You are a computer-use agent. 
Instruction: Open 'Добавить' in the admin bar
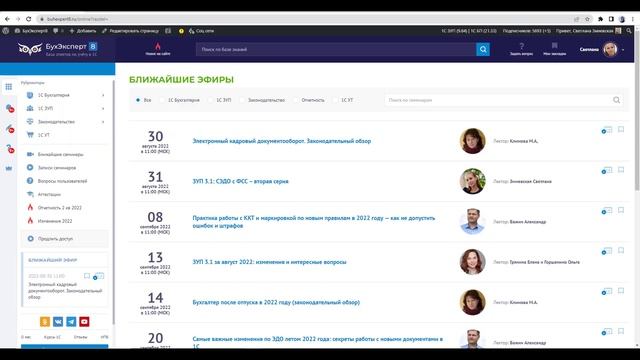pos(83,31)
